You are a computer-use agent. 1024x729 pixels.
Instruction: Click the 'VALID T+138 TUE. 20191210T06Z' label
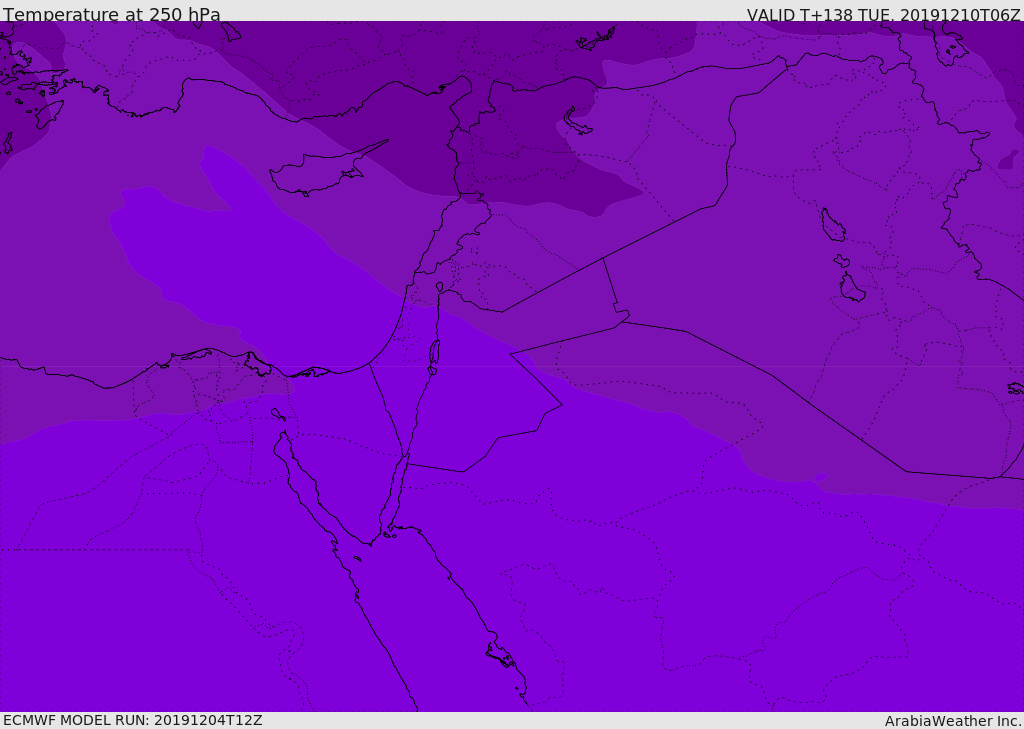tap(884, 14)
